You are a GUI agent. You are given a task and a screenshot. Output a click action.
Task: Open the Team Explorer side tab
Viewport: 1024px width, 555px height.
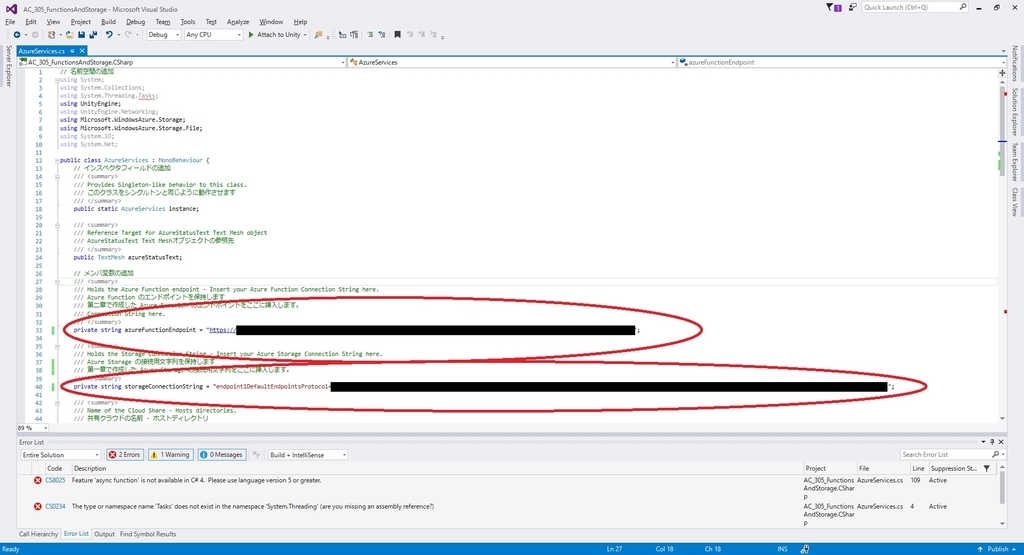[x=1015, y=162]
